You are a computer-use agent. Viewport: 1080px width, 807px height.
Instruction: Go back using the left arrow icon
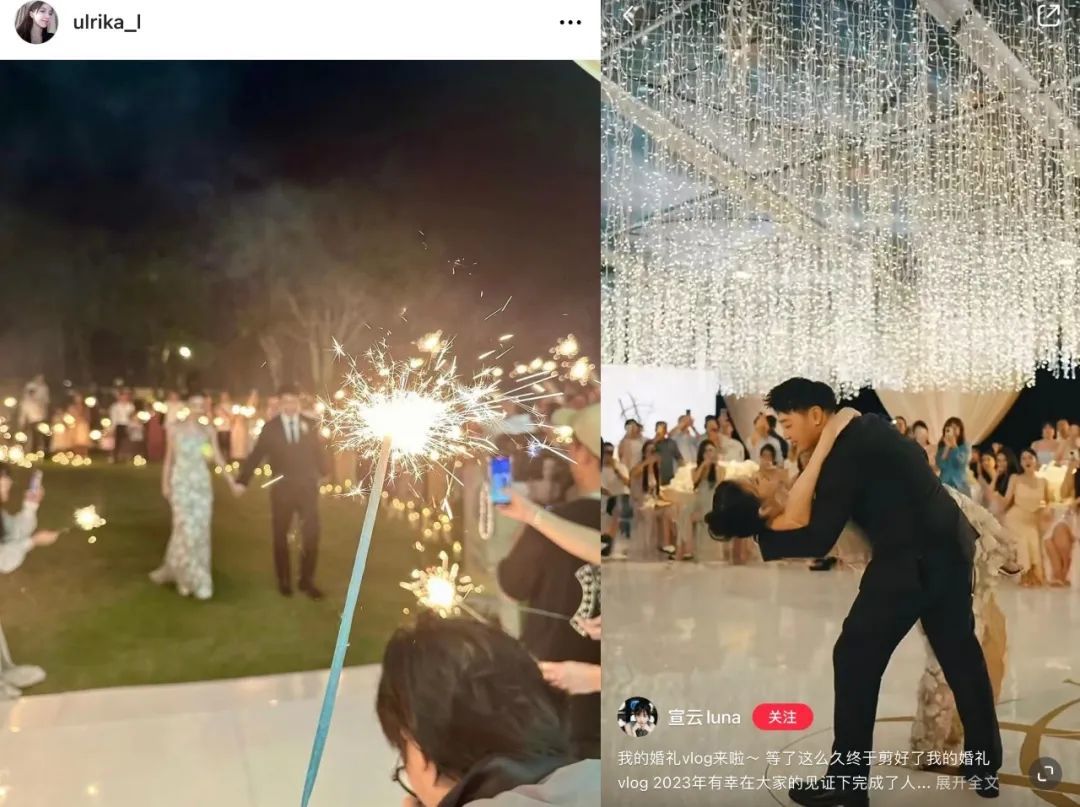(628, 15)
